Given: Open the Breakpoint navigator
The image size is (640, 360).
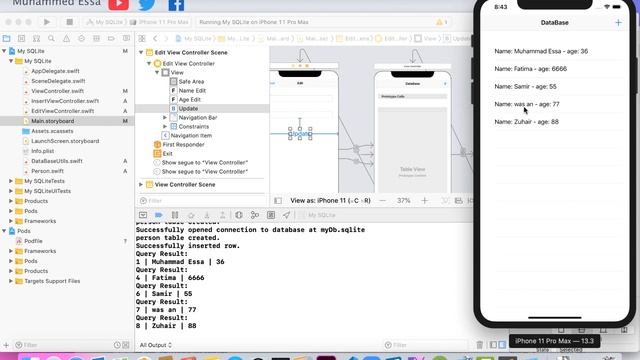Looking at the screenshot, I should pos(111,38).
